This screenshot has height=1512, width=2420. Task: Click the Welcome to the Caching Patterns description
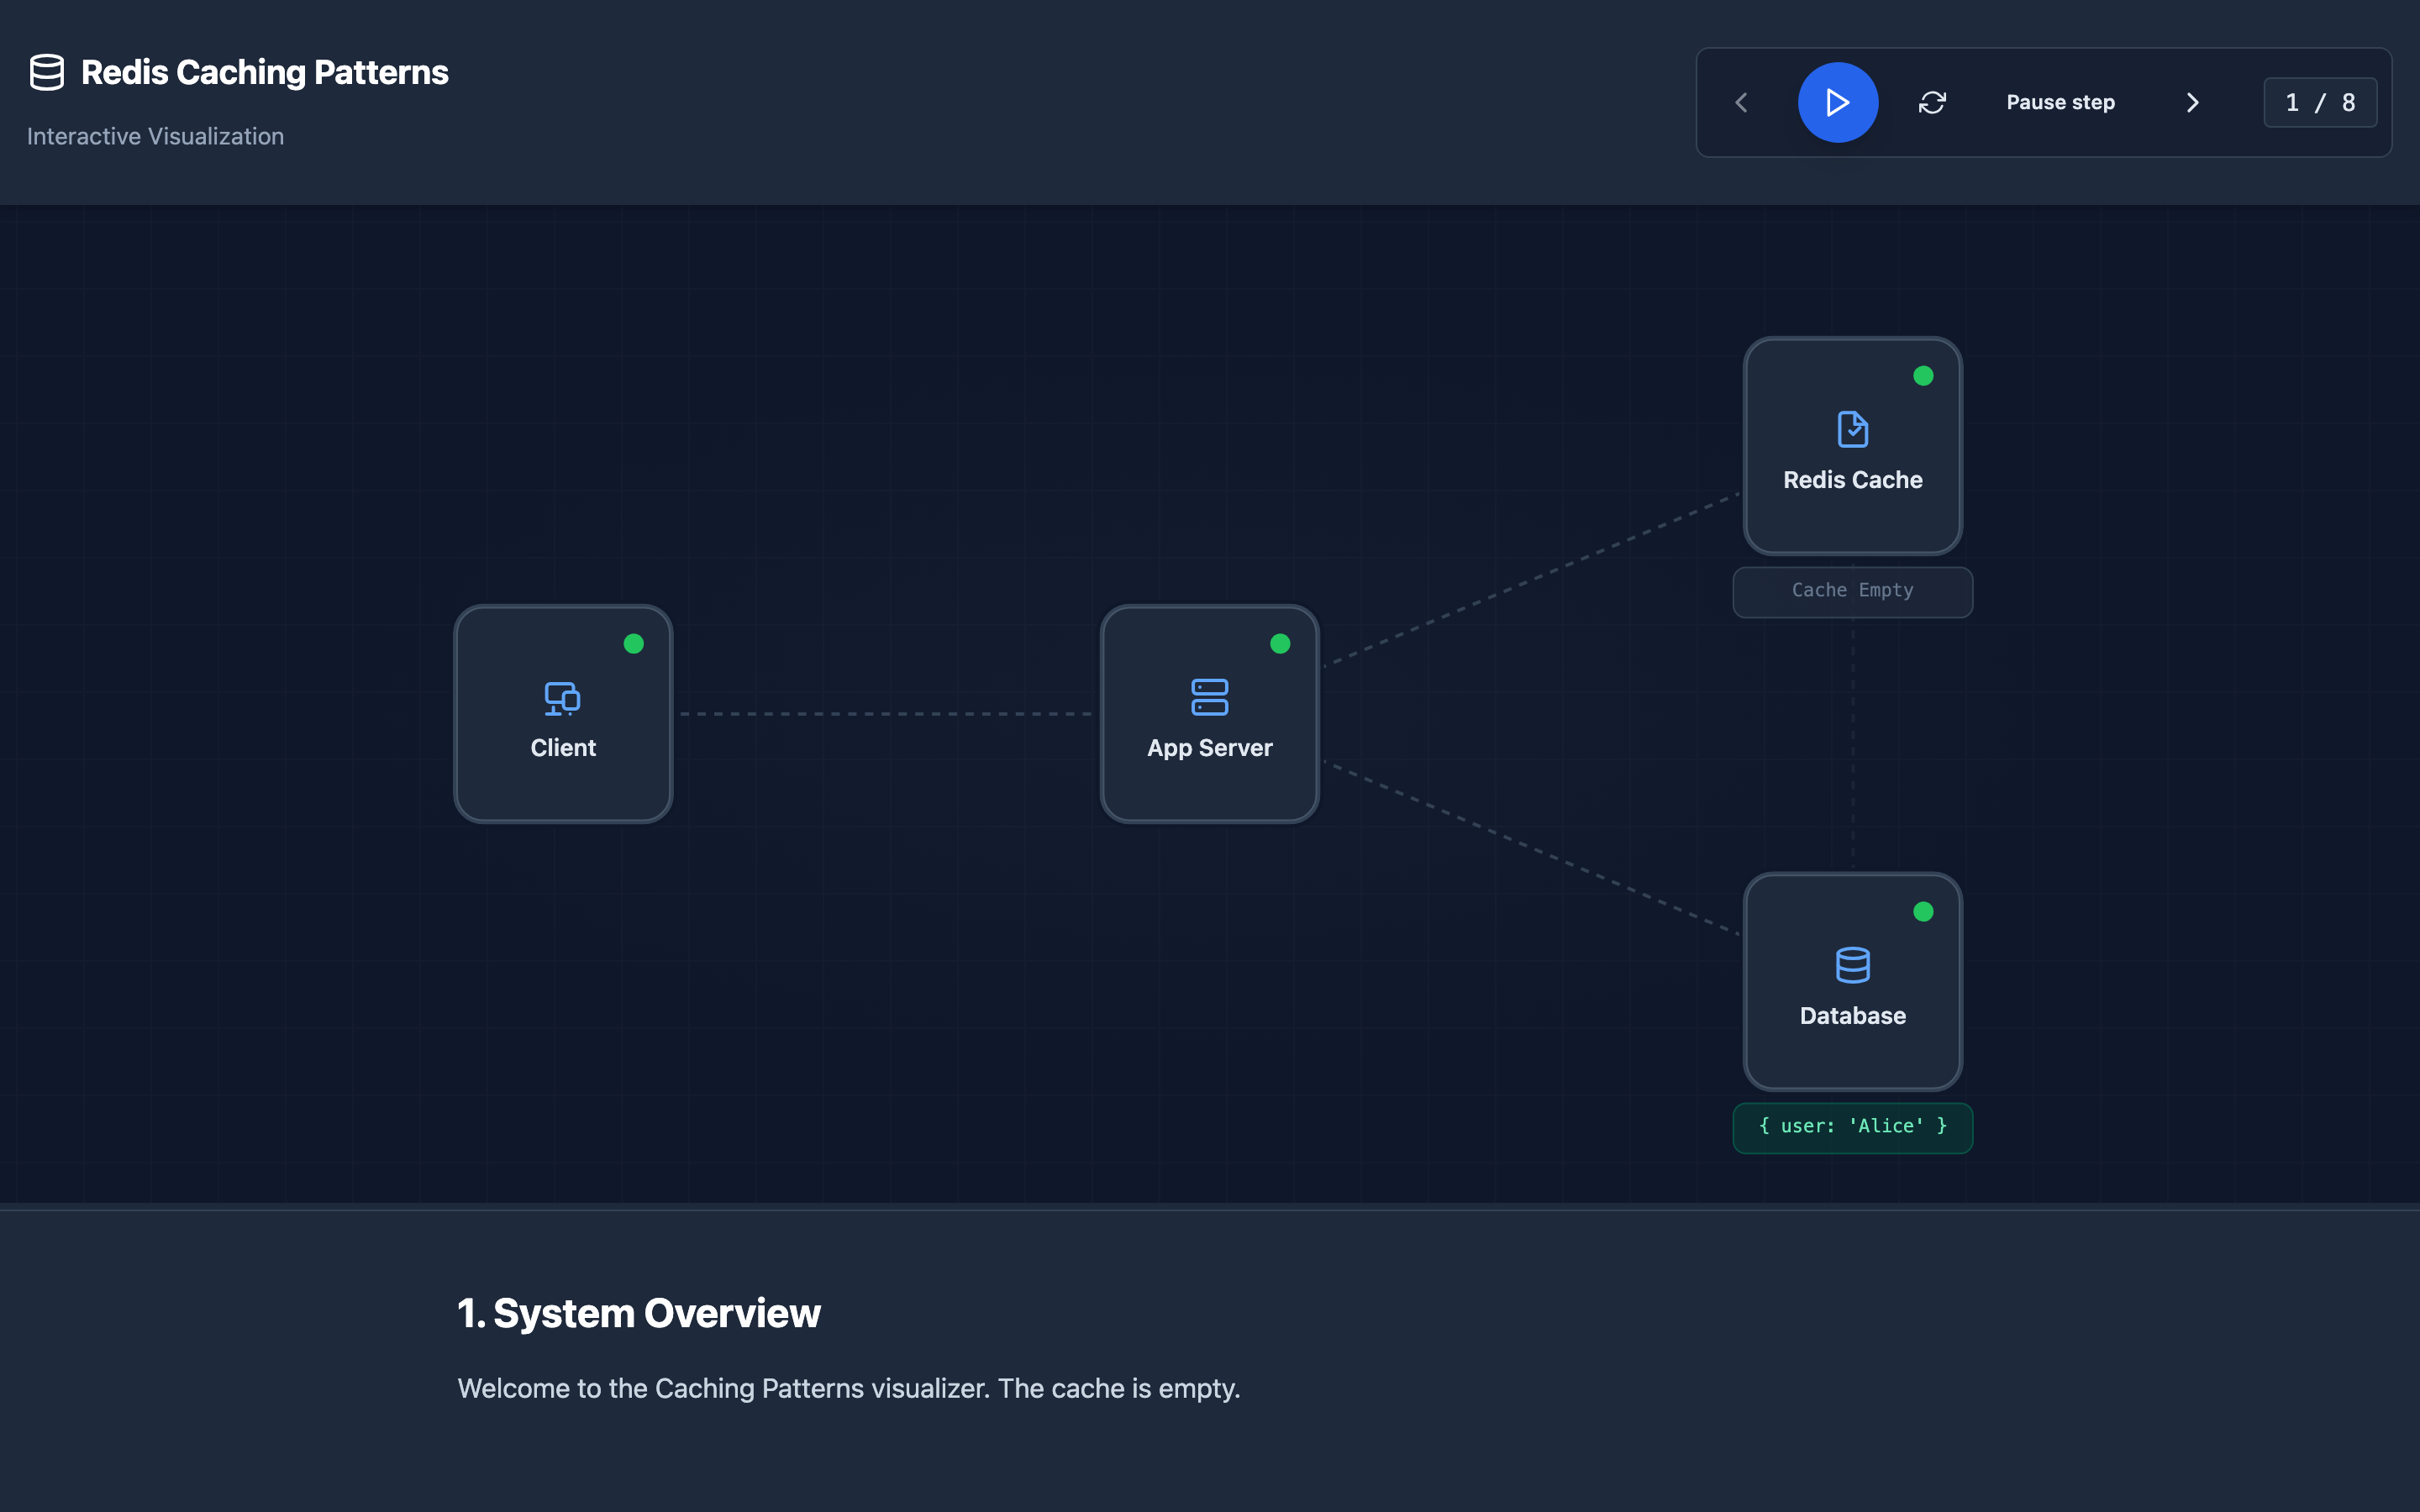[x=848, y=1388]
